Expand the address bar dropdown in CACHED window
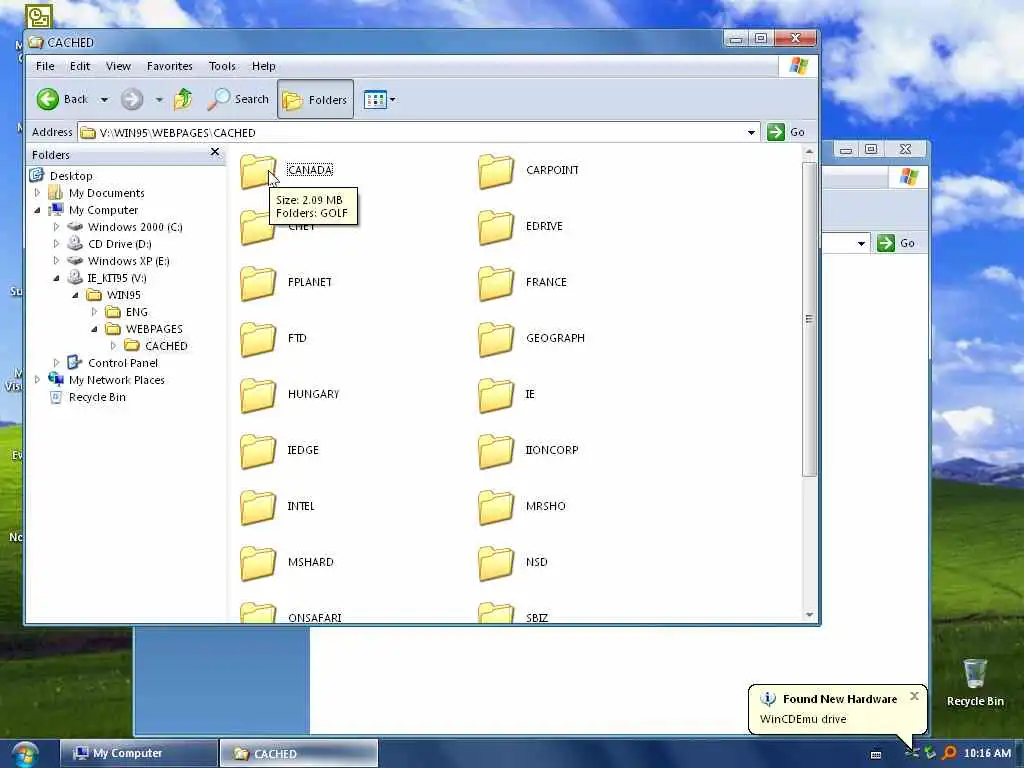The image size is (1024, 768). [751, 133]
